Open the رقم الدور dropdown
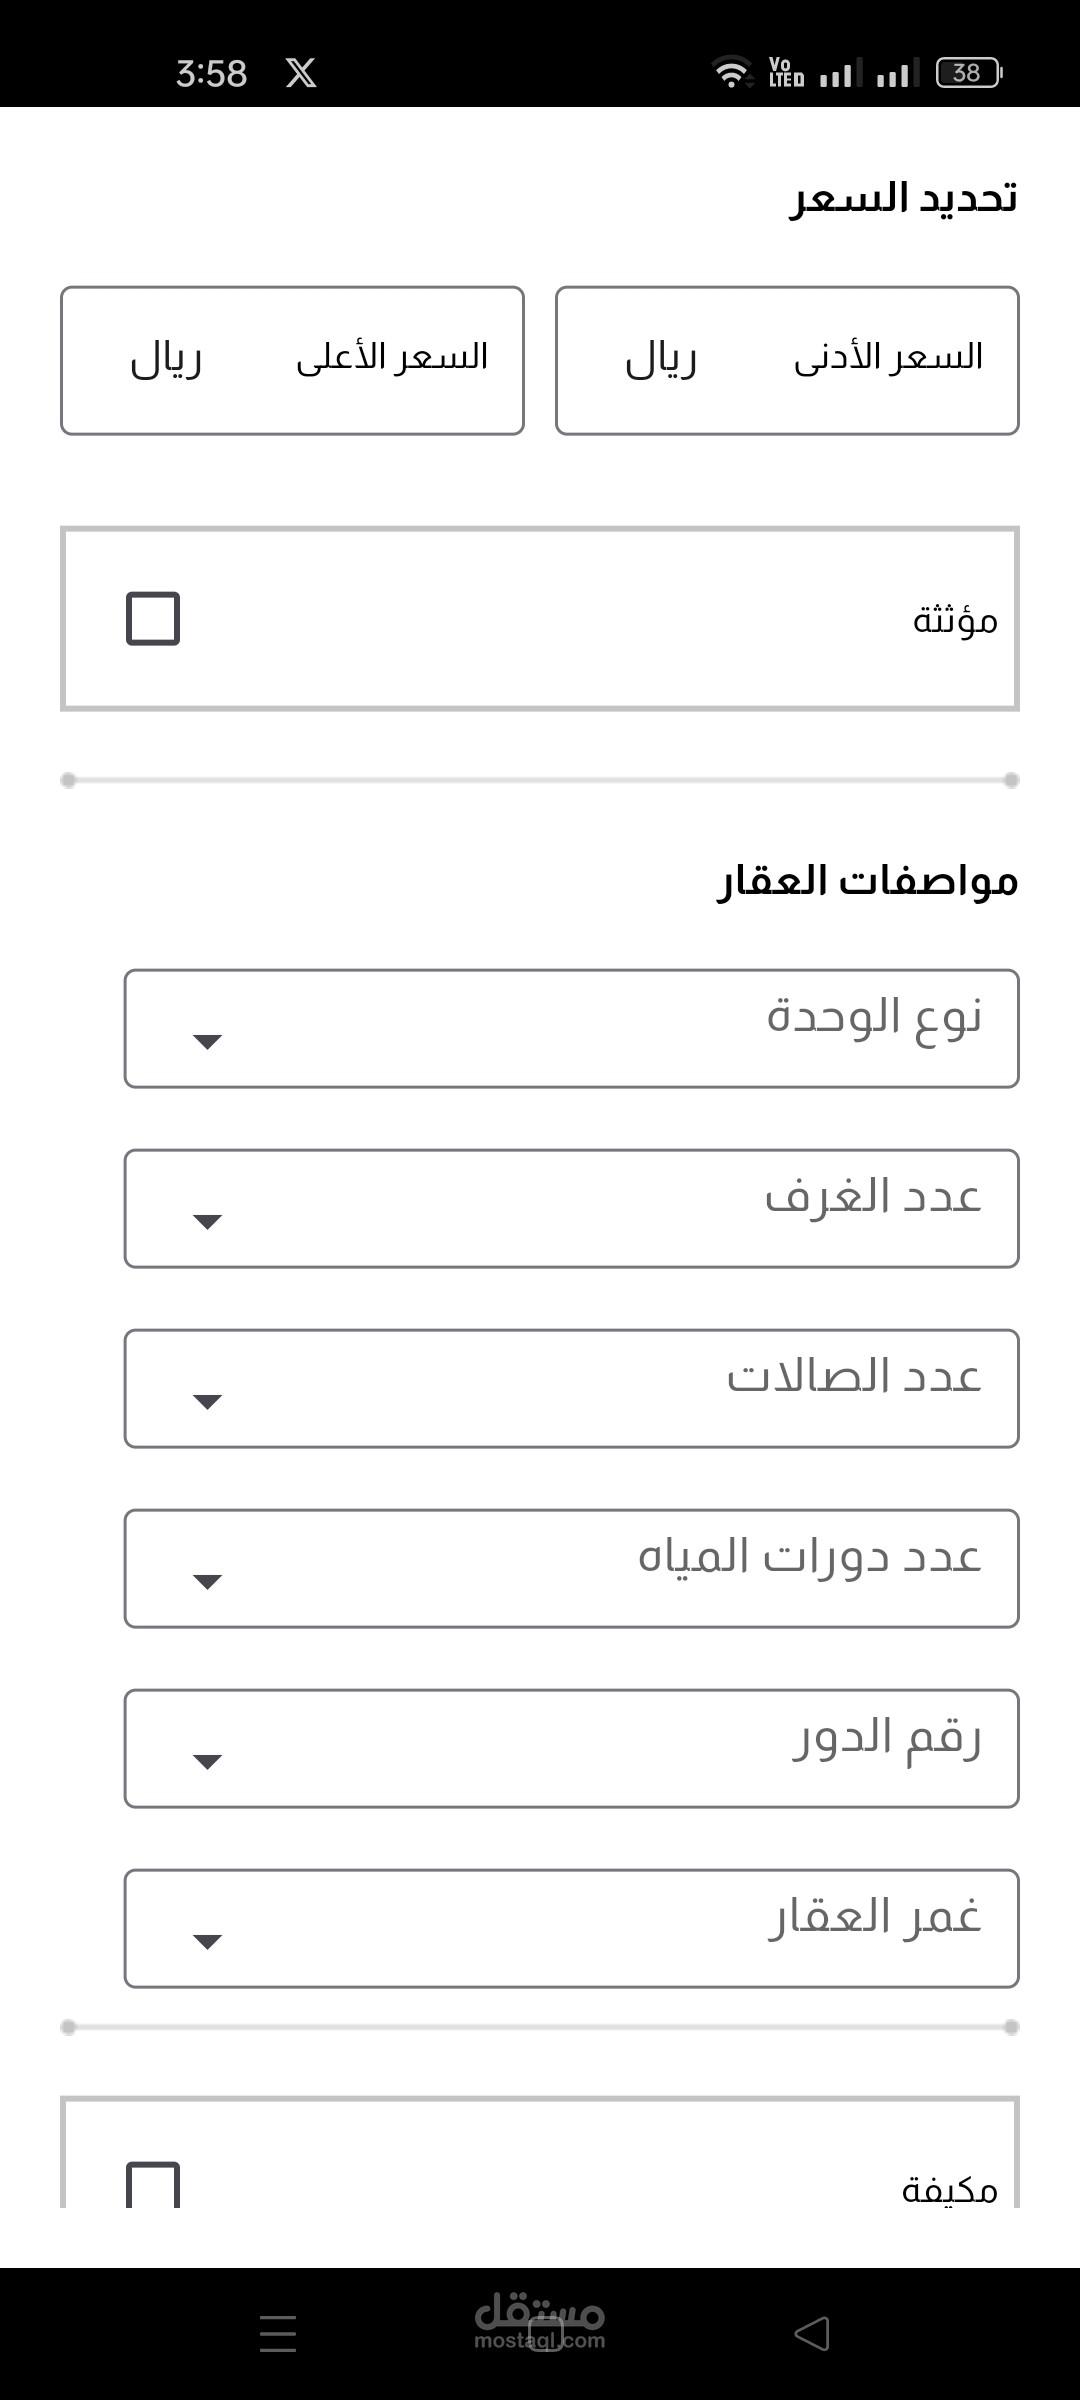 [x=571, y=1748]
